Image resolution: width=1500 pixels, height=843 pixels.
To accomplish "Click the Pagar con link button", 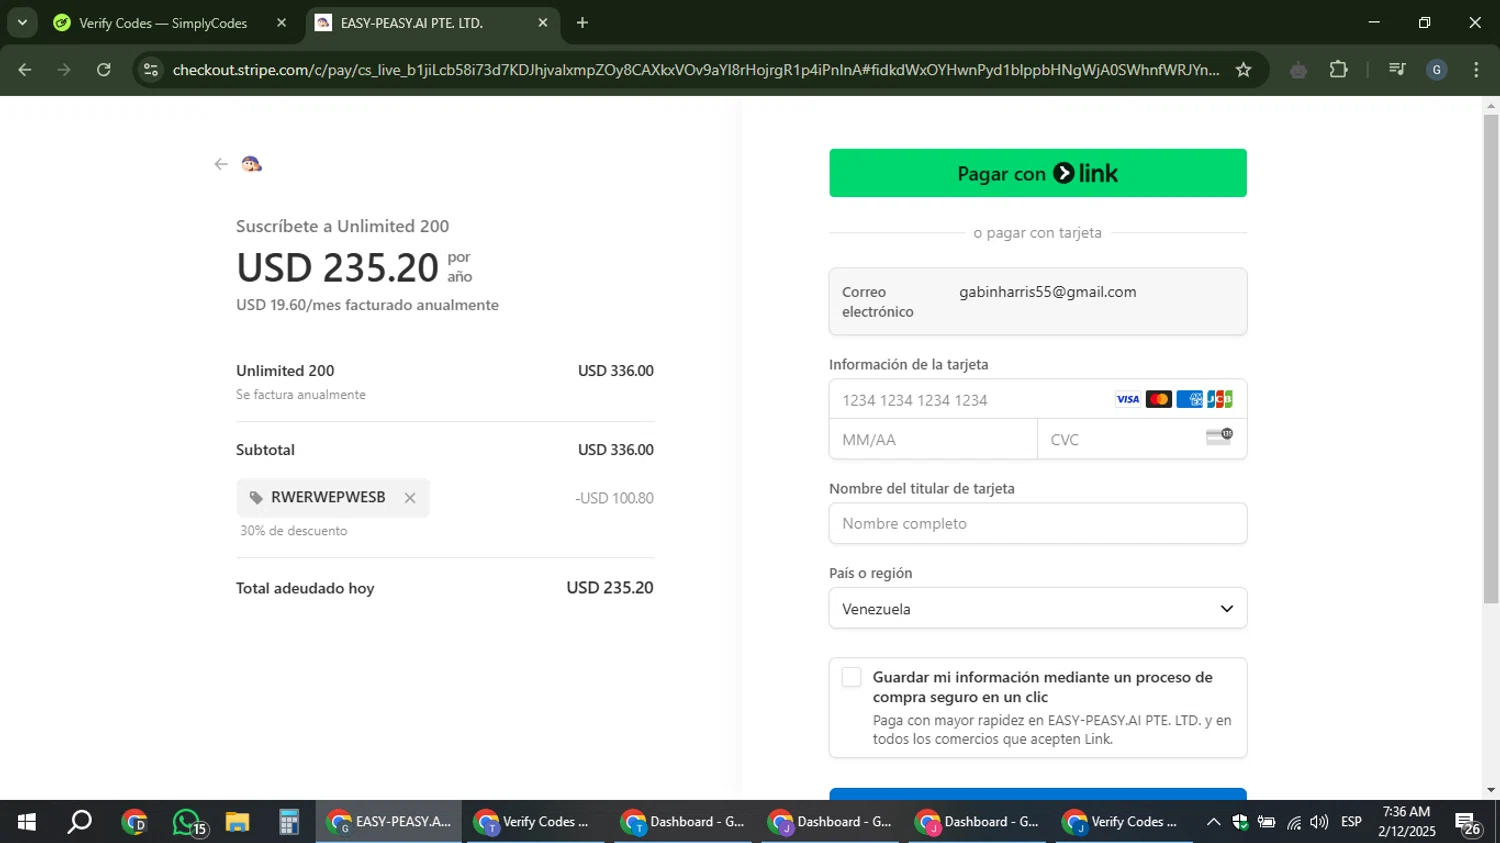I will (1037, 173).
